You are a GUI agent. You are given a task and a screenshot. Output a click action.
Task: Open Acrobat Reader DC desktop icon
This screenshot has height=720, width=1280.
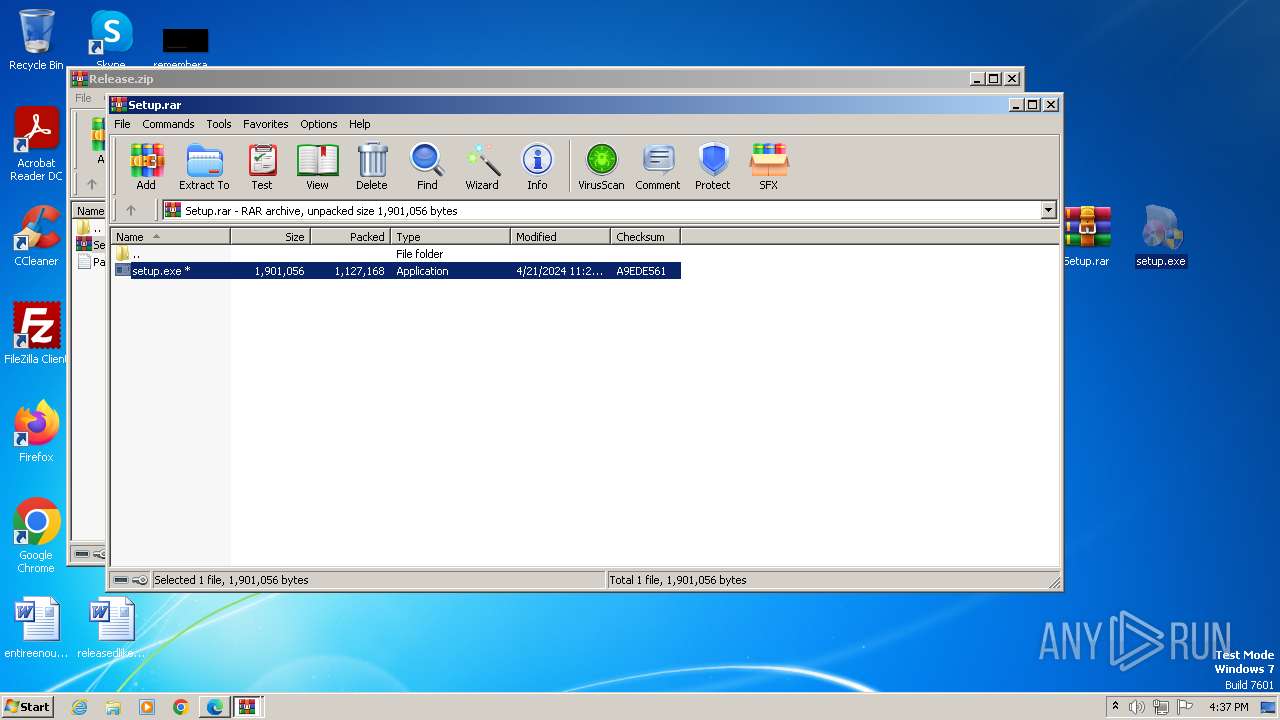(x=36, y=145)
